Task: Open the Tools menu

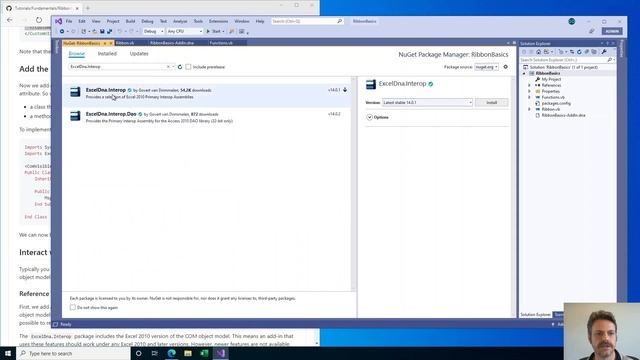Action: (x=198, y=21)
